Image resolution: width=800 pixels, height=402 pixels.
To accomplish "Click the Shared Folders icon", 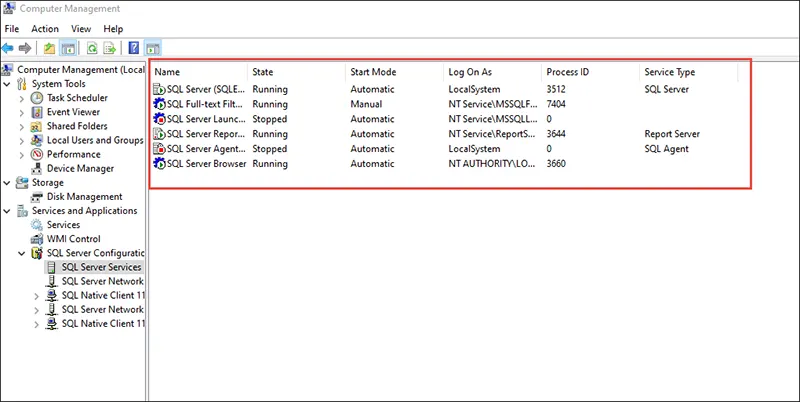I will (x=37, y=126).
